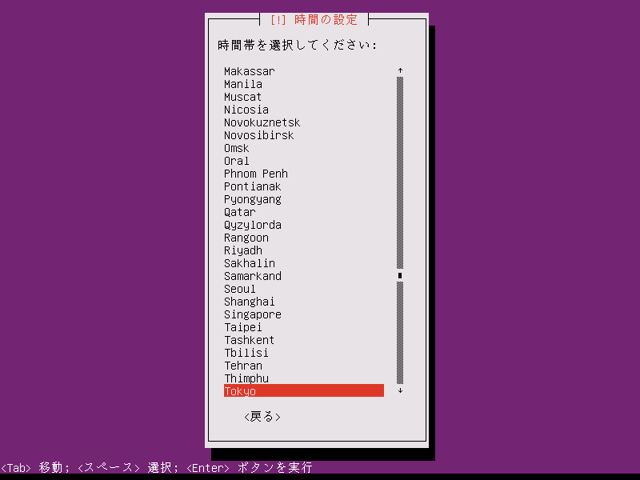640x480 pixels.
Task: Select Phnom Penh time zone
Action: tap(304, 173)
